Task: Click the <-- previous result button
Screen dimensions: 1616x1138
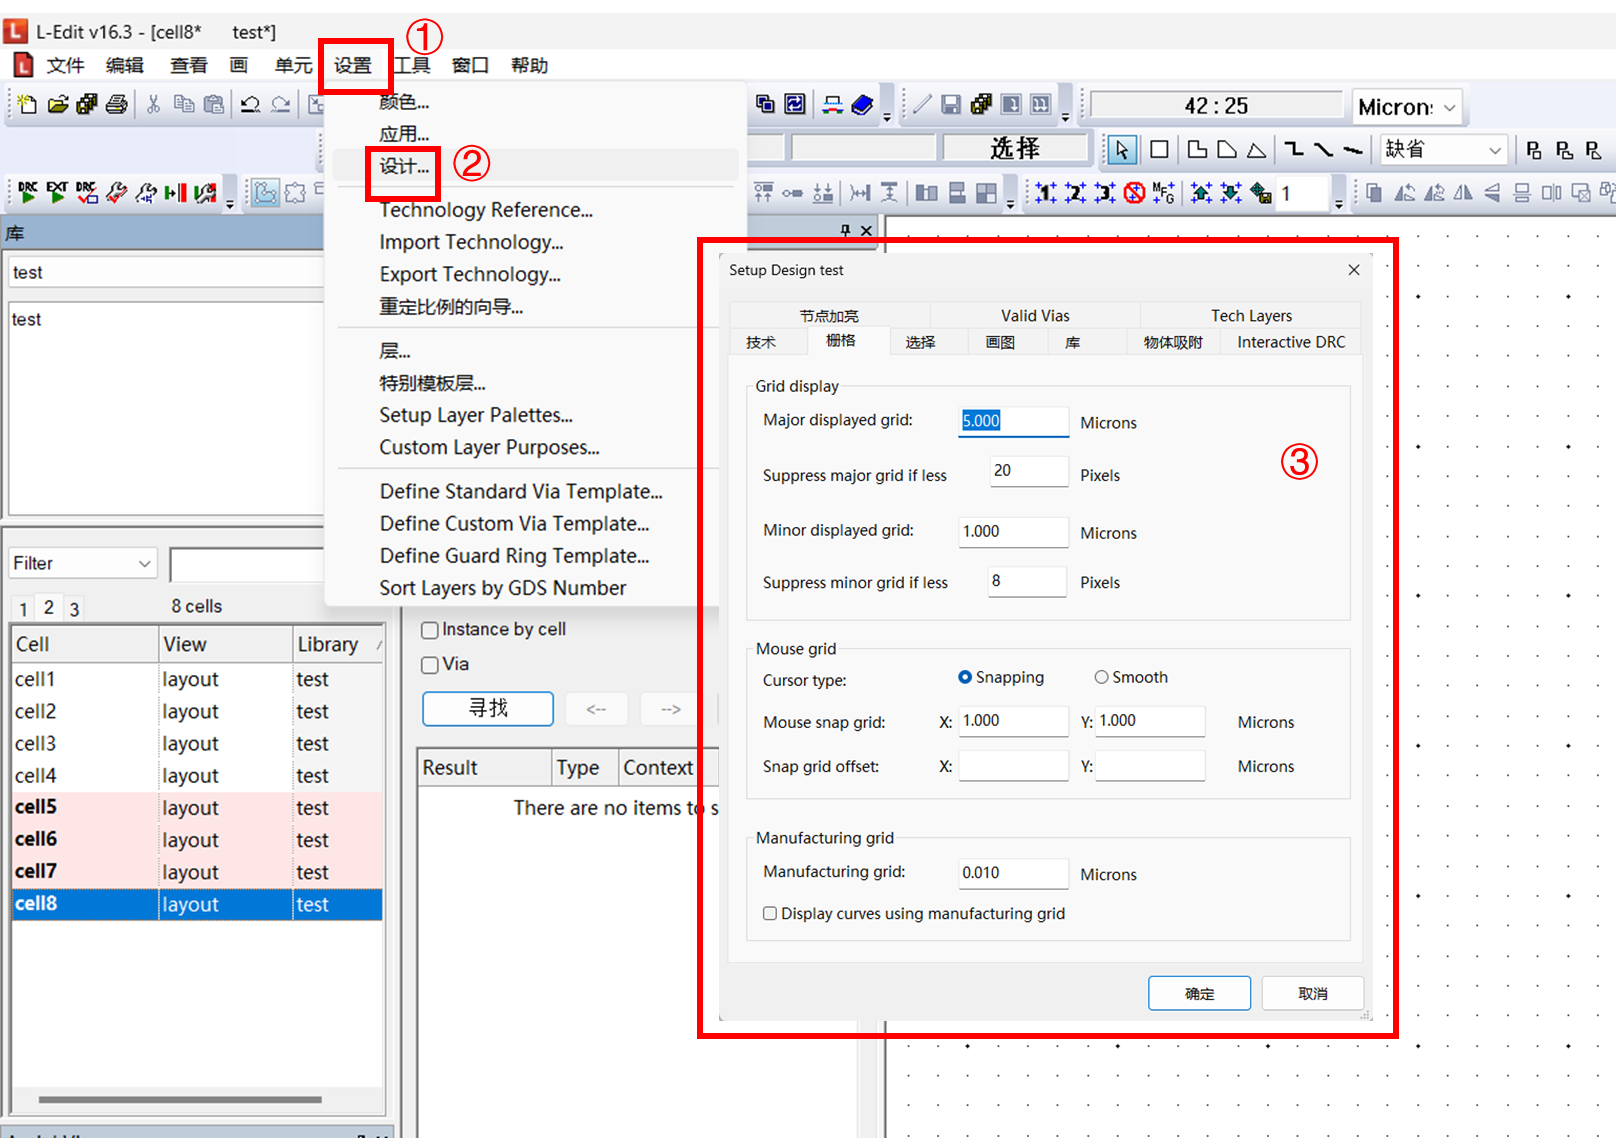Action: coord(596,708)
